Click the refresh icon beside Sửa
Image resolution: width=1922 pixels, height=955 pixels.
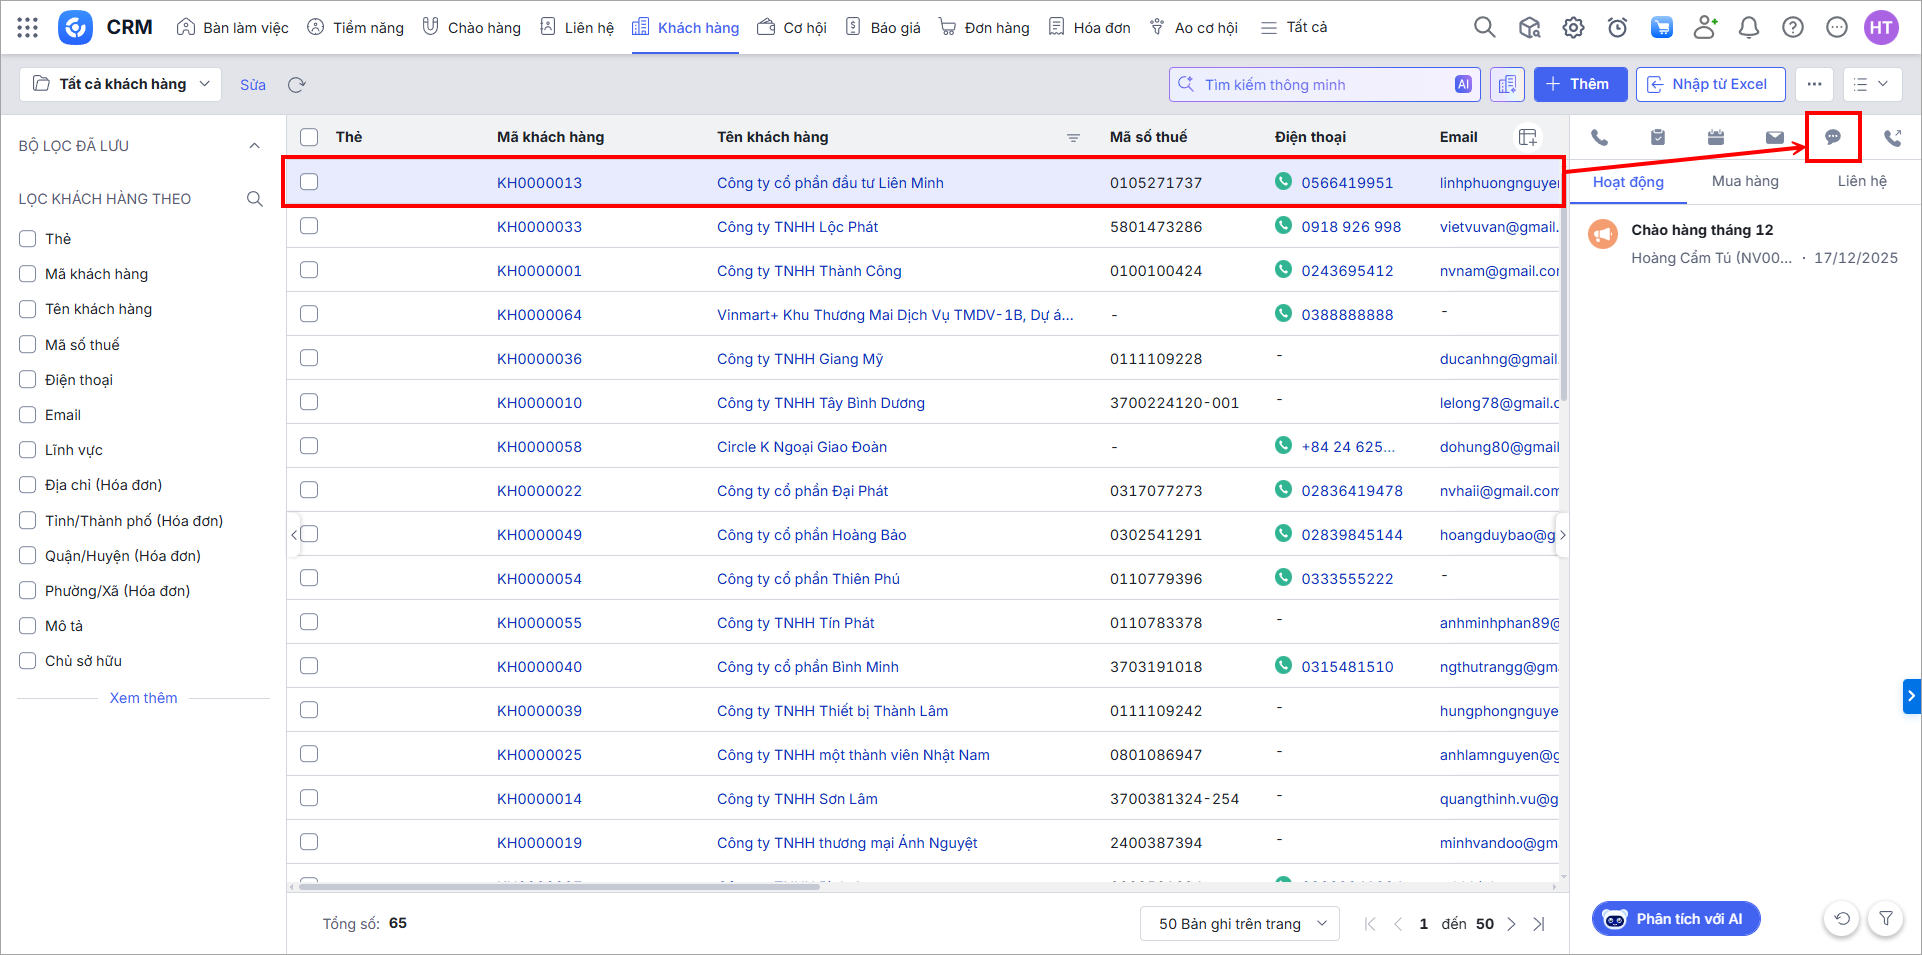click(296, 85)
